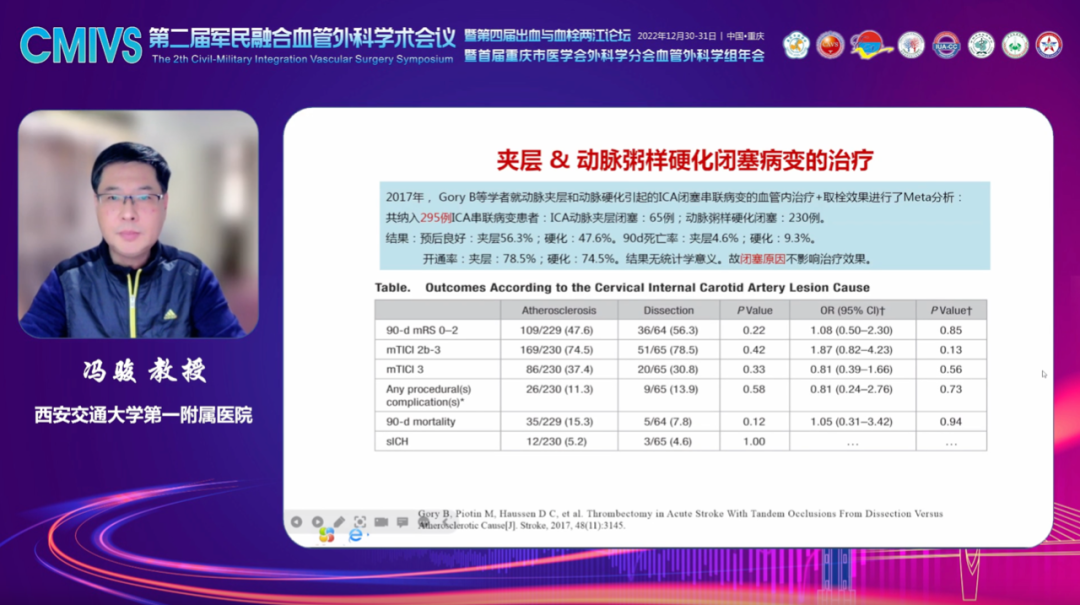Click odds ratio '1.08 (0.50–2.30)'
This screenshot has width=1080, height=605.
[x=851, y=330]
